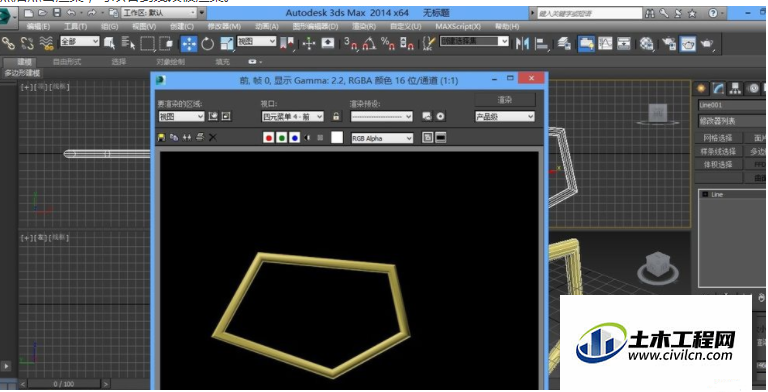Toggle Percent Snap in main toolbar
768x392 pixels.
pos(388,44)
